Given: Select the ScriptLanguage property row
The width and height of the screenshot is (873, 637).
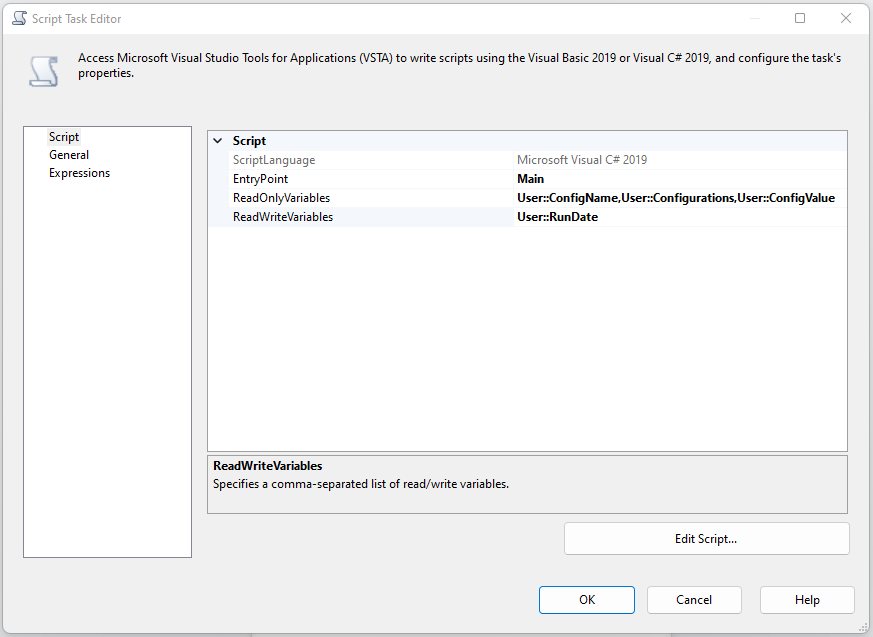Looking at the screenshot, I should click(x=274, y=160).
